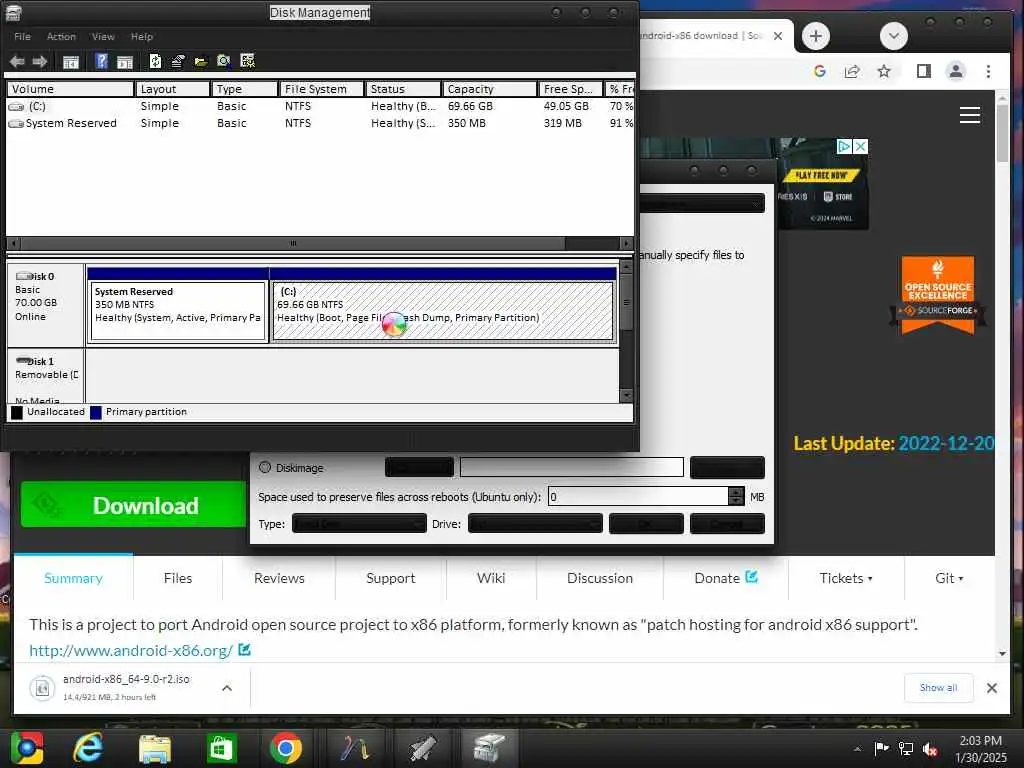Click the Diskimage file path field
Screen dimensions: 1024x768
click(572, 468)
